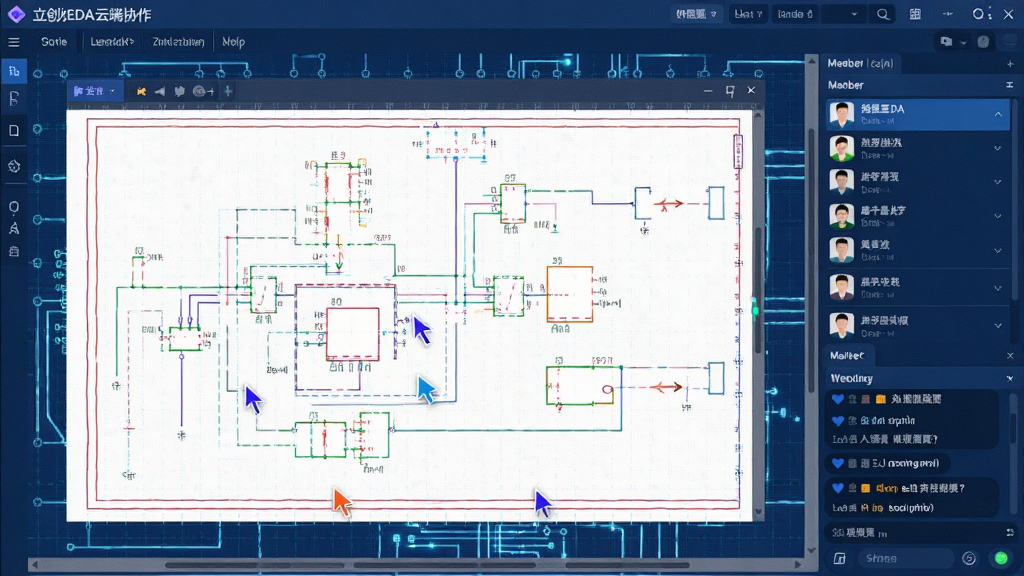1024x576 pixels.
Task: Expand the fifth member row chevron
Action: click(998, 251)
